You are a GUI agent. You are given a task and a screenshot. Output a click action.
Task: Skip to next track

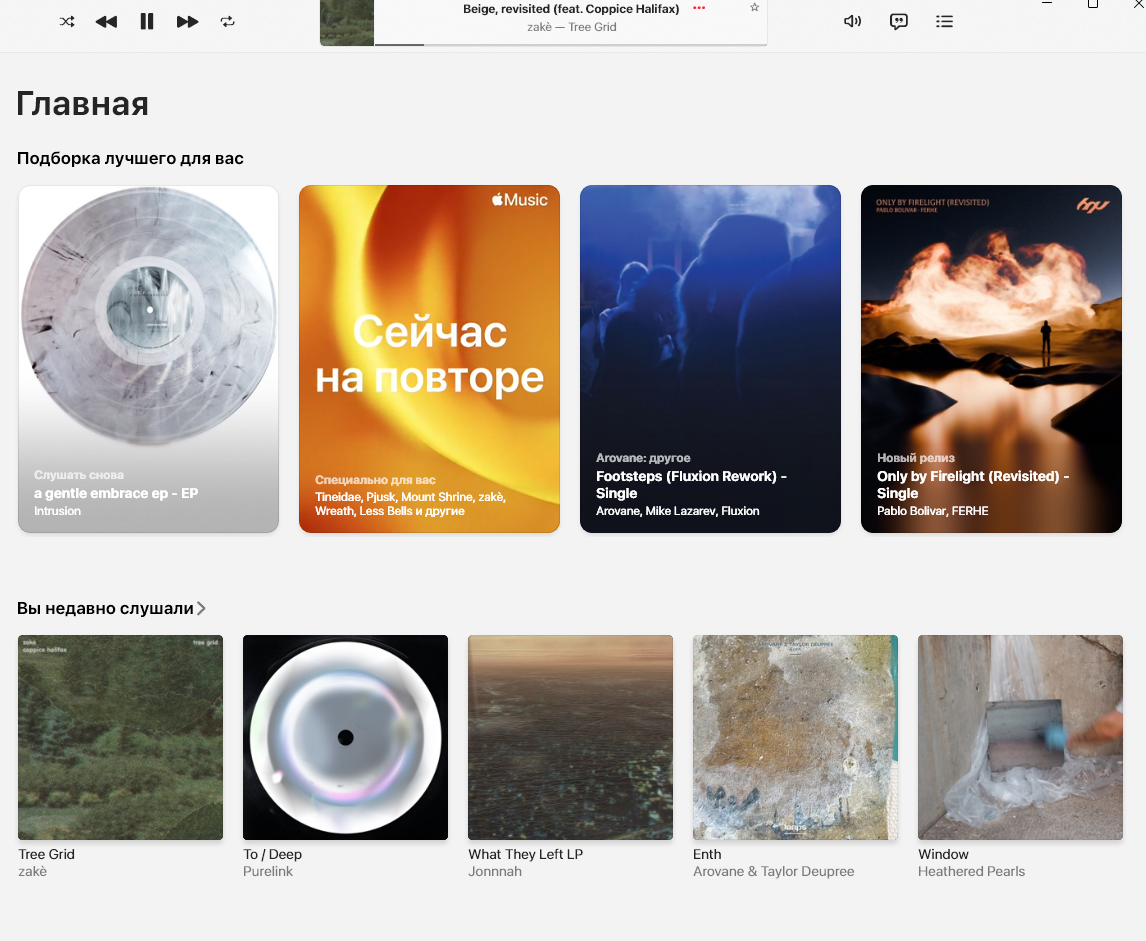pos(187,21)
